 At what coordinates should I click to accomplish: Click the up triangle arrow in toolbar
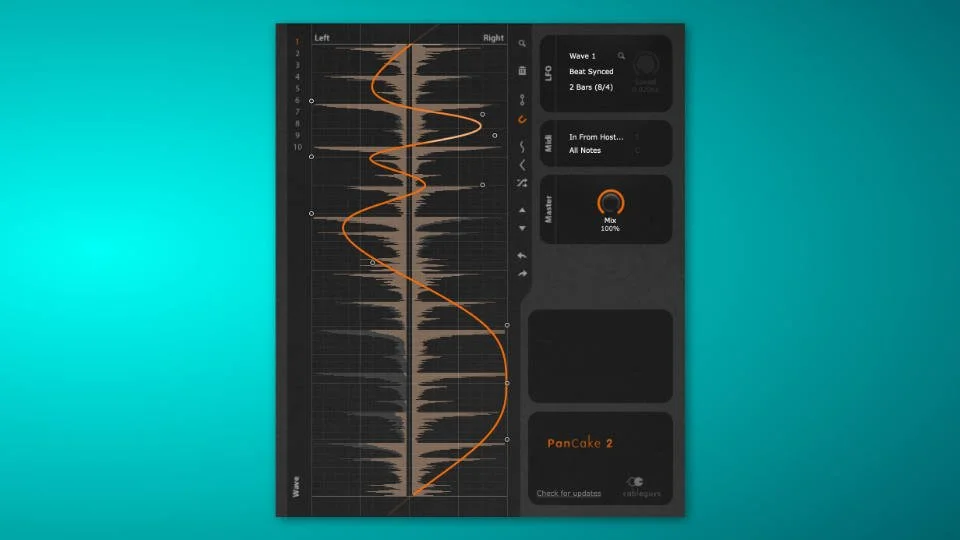click(522, 210)
